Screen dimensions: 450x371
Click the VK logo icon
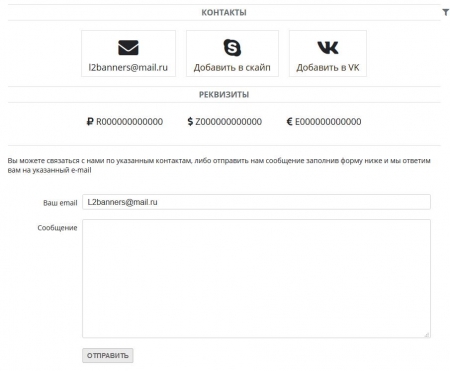(328, 48)
